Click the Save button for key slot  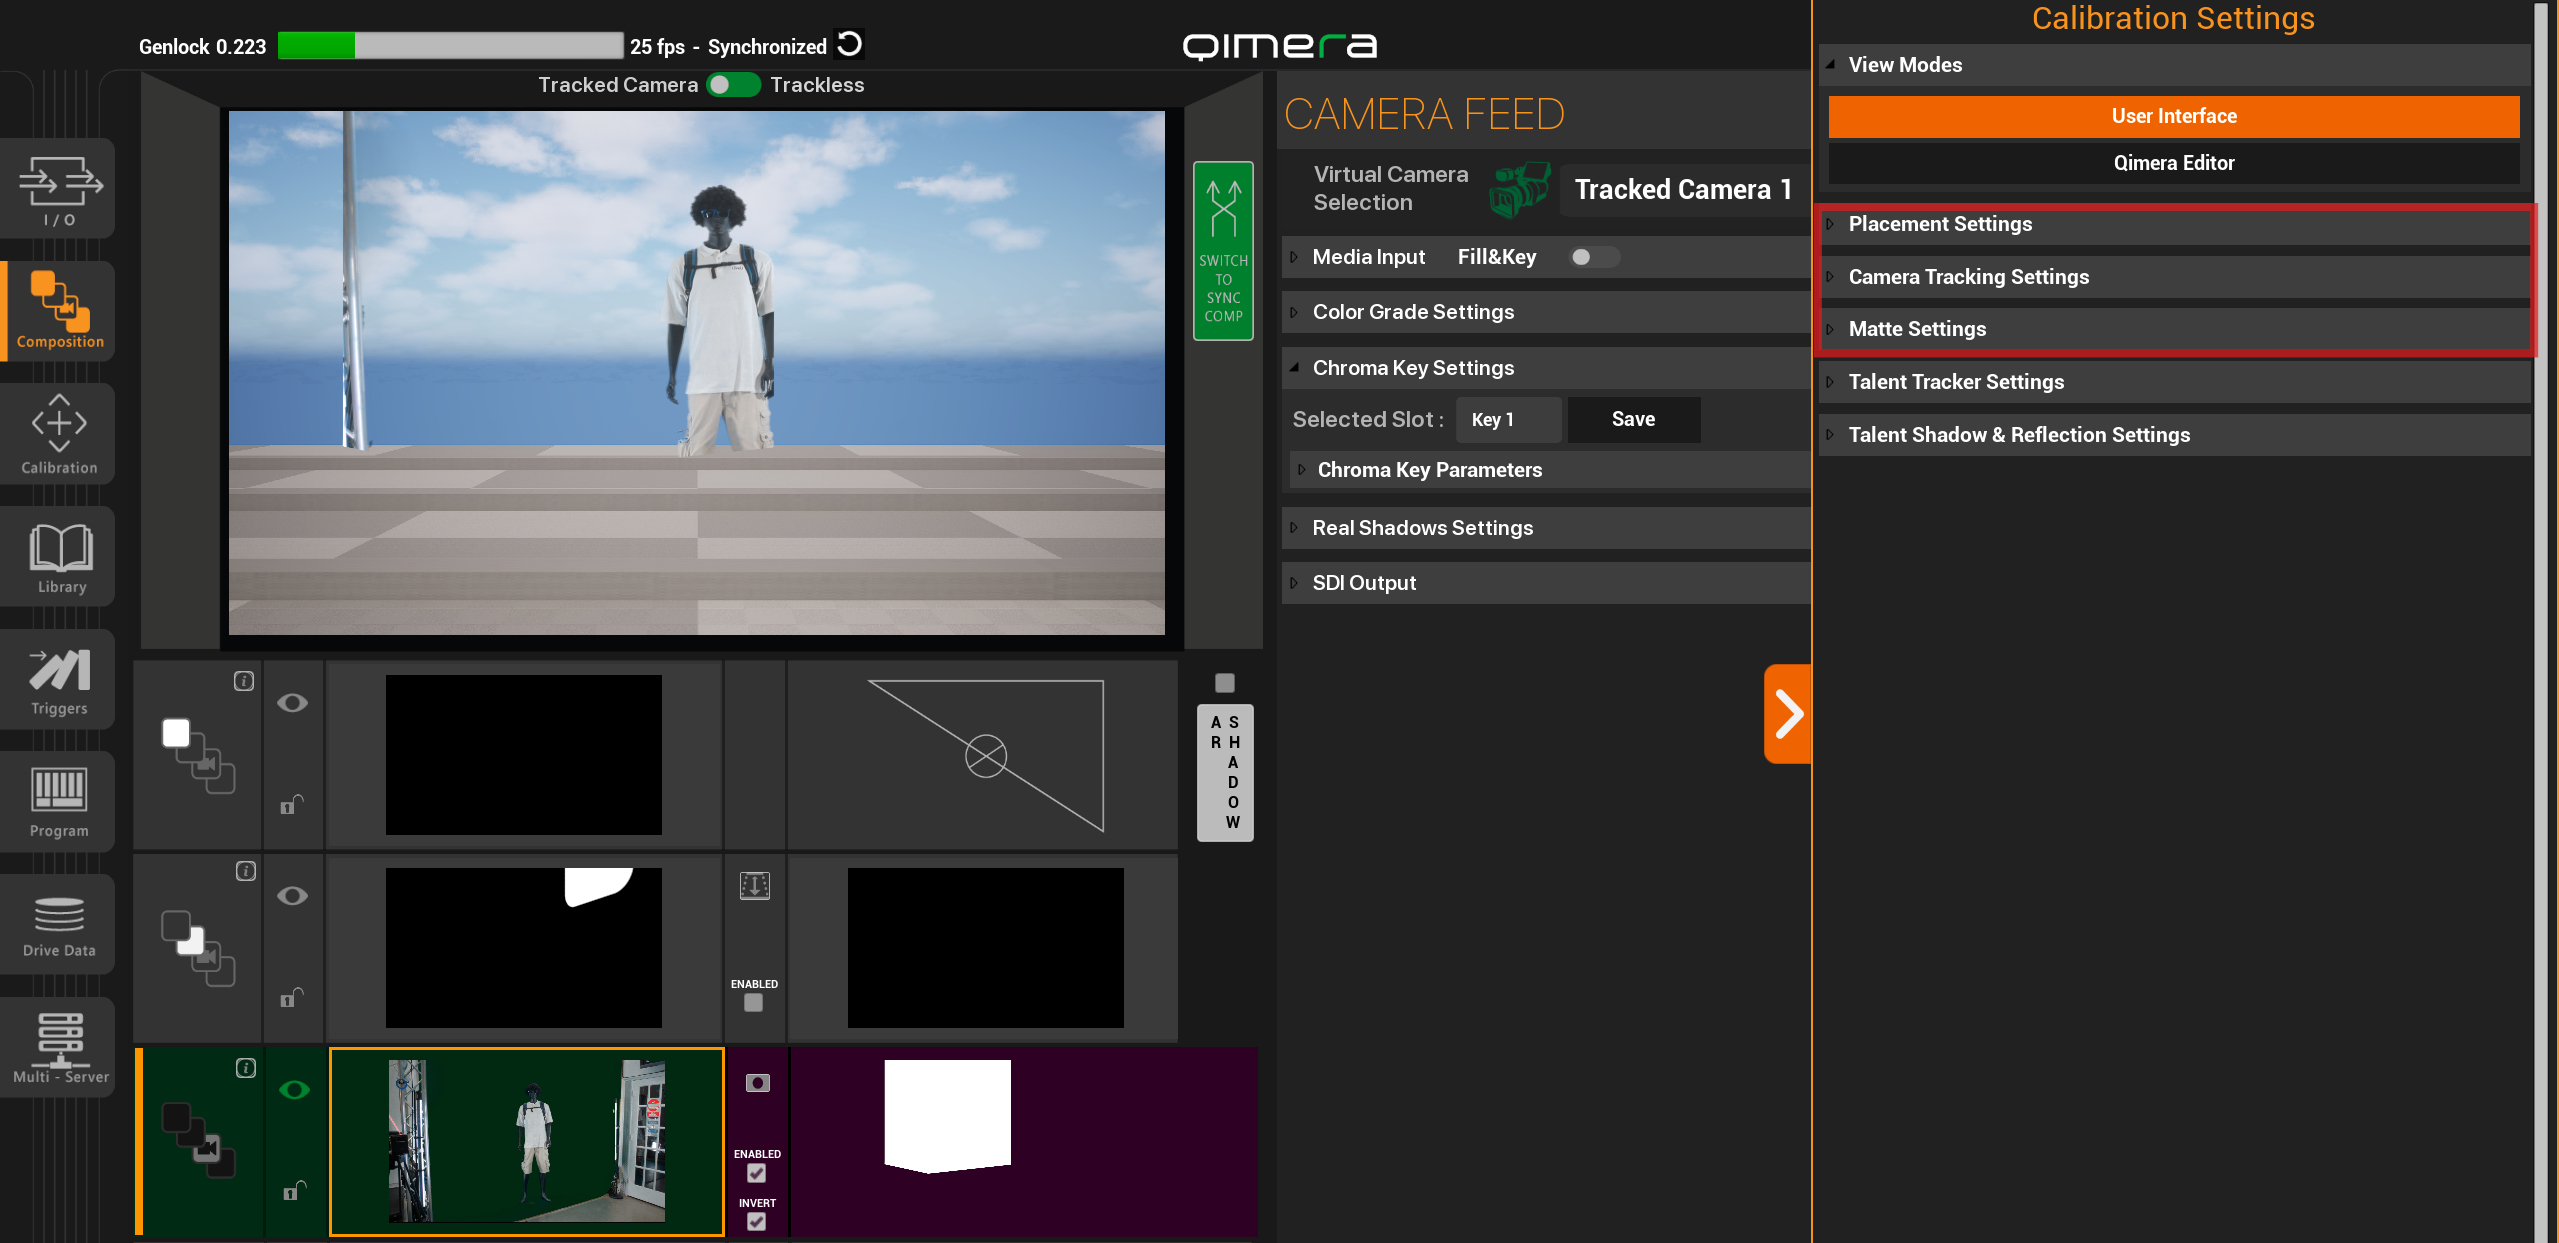pyautogui.click(x=1633, y=420)
